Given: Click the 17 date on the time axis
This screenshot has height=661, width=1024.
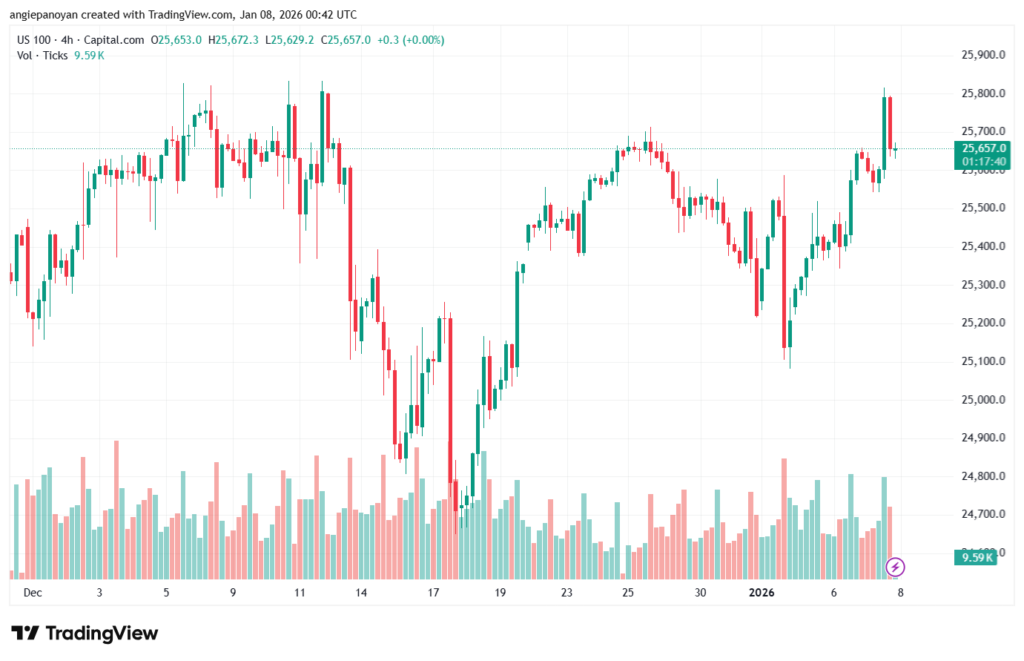Looking at the screenshot, I should [x=433, y=592].
